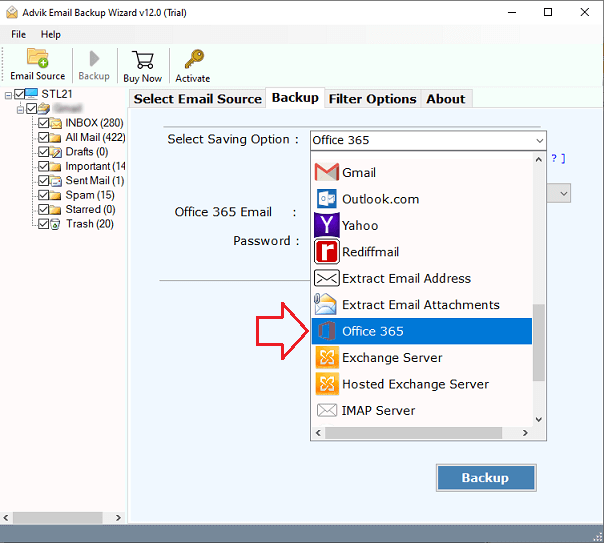This screenshot has width=604, height=543.
Task: Open the File menu
Action: click(18, 34)
